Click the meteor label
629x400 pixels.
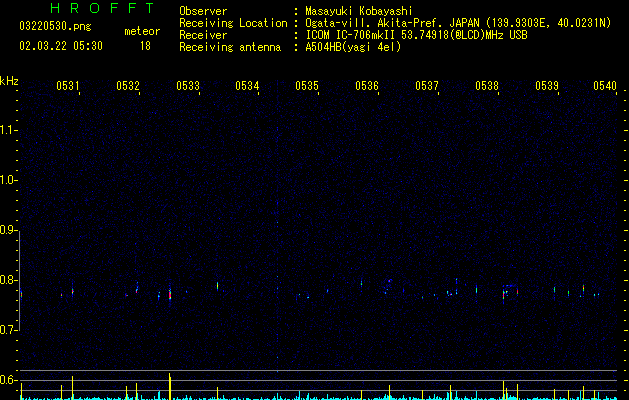coord(142,31)
